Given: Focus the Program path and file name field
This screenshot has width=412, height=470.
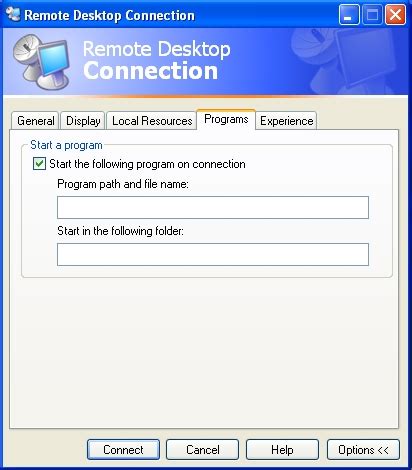Looking at the screenshot, I should (x=213, y=207).
